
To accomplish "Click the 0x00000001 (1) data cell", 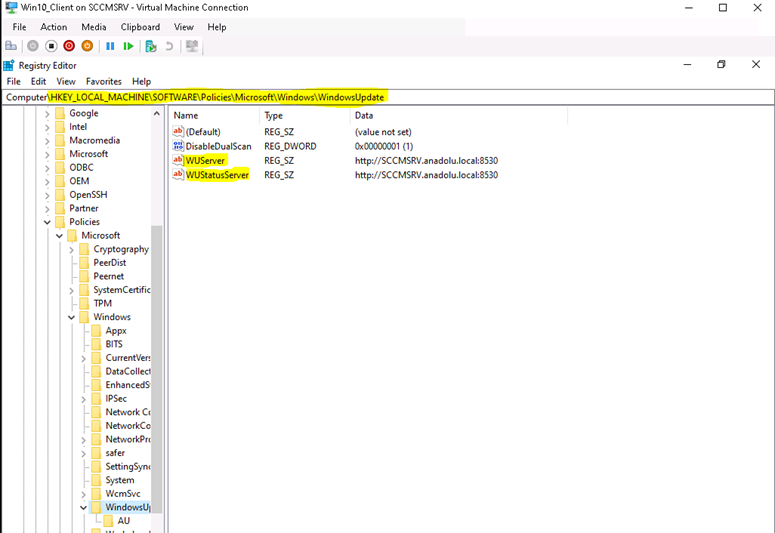I will click(x=384, y=146).
